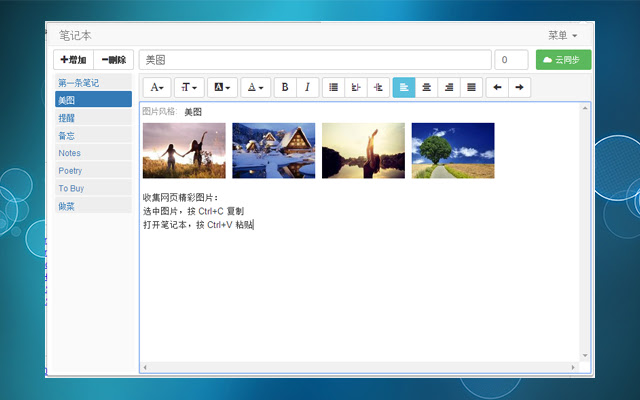Click the 增加 add note button
Screen dimensions: 640x400
click(x=73, y=60)
